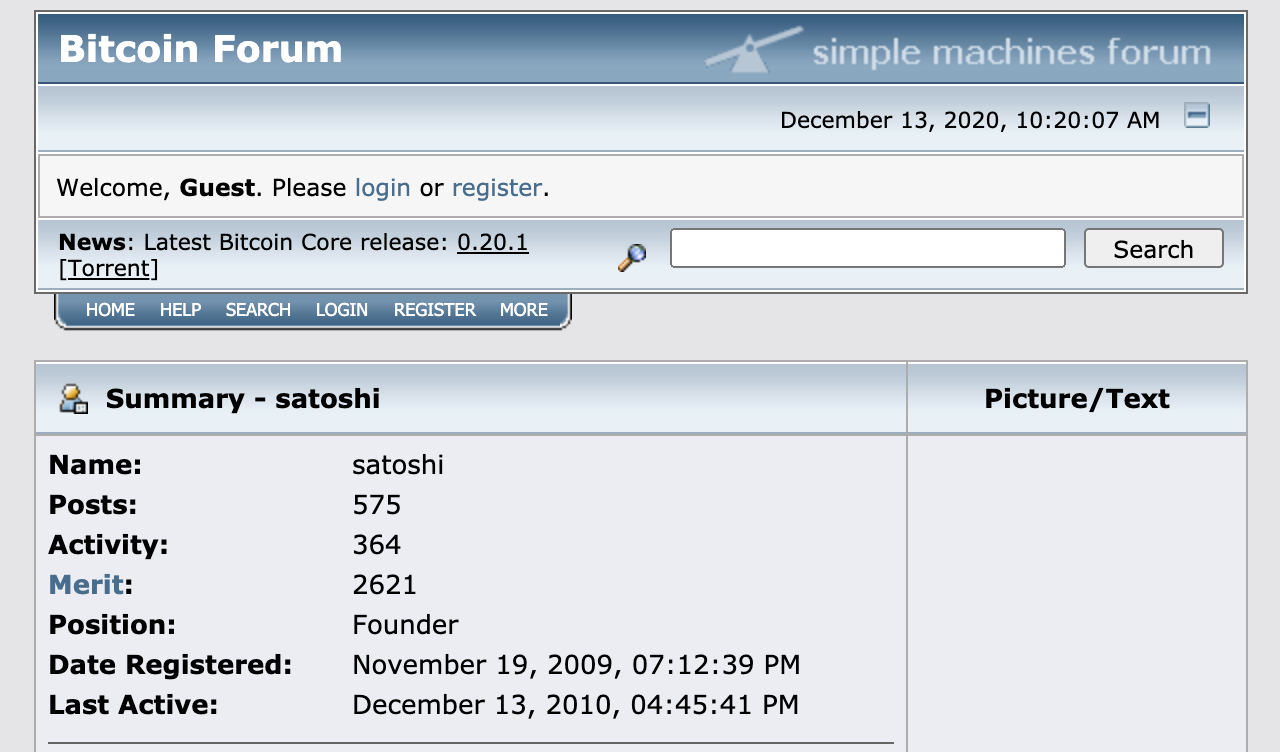1280x752 pixels.
Task: Click the Torrent download link
Action: (109, 268)
